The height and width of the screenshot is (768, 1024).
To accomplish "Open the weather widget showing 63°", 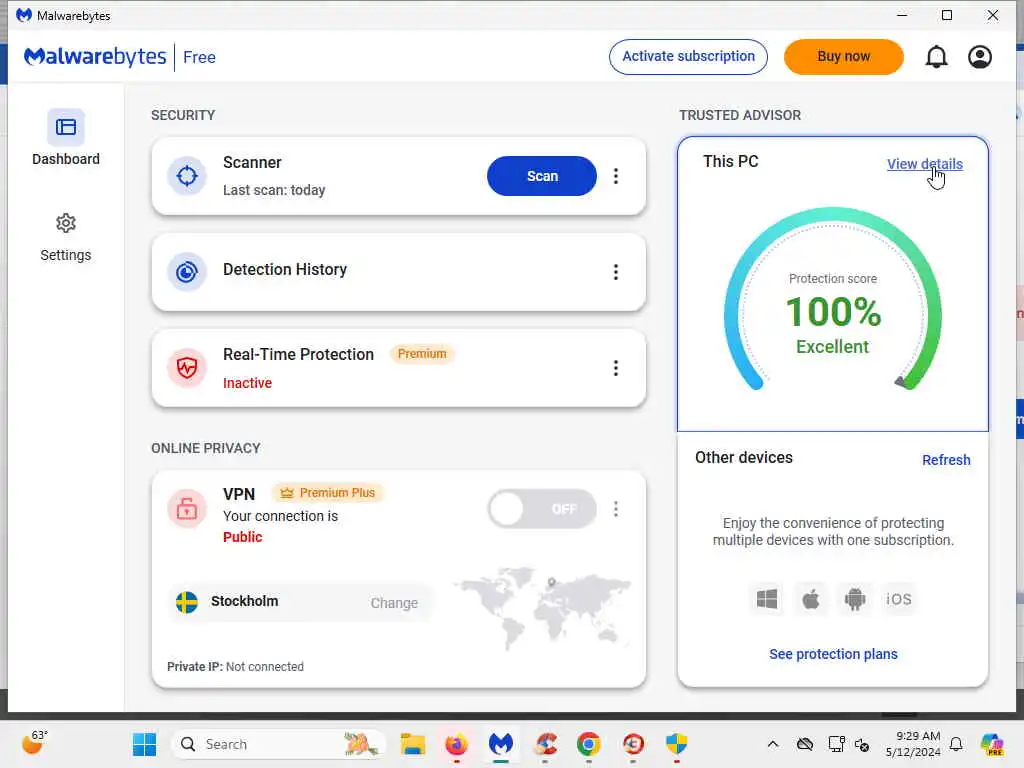I will (34, 743).
